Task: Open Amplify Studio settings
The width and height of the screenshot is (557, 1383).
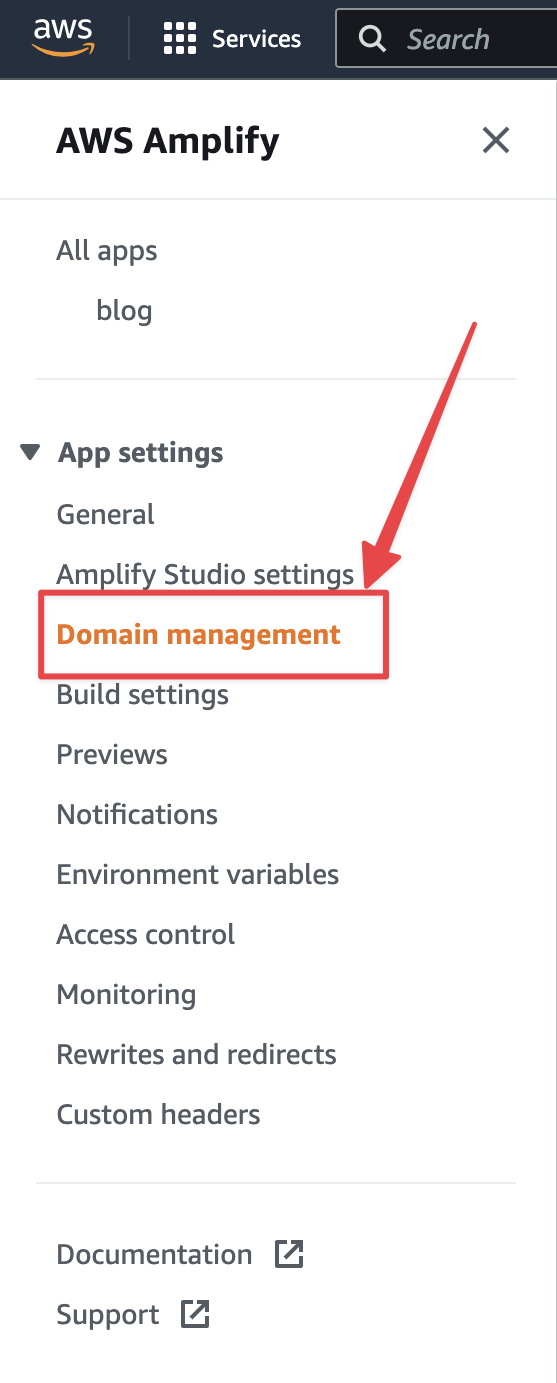Action: point(205,575)
